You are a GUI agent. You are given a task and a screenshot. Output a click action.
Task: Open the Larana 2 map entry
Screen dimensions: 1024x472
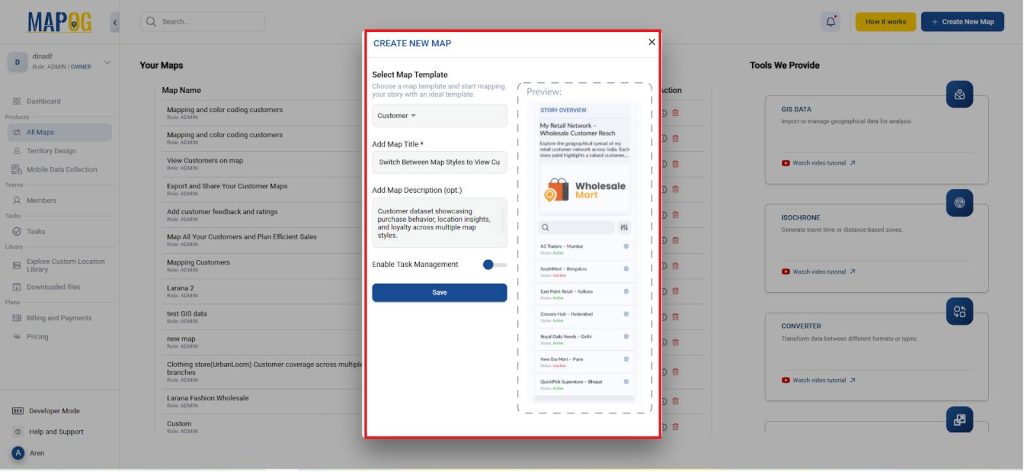180,288
